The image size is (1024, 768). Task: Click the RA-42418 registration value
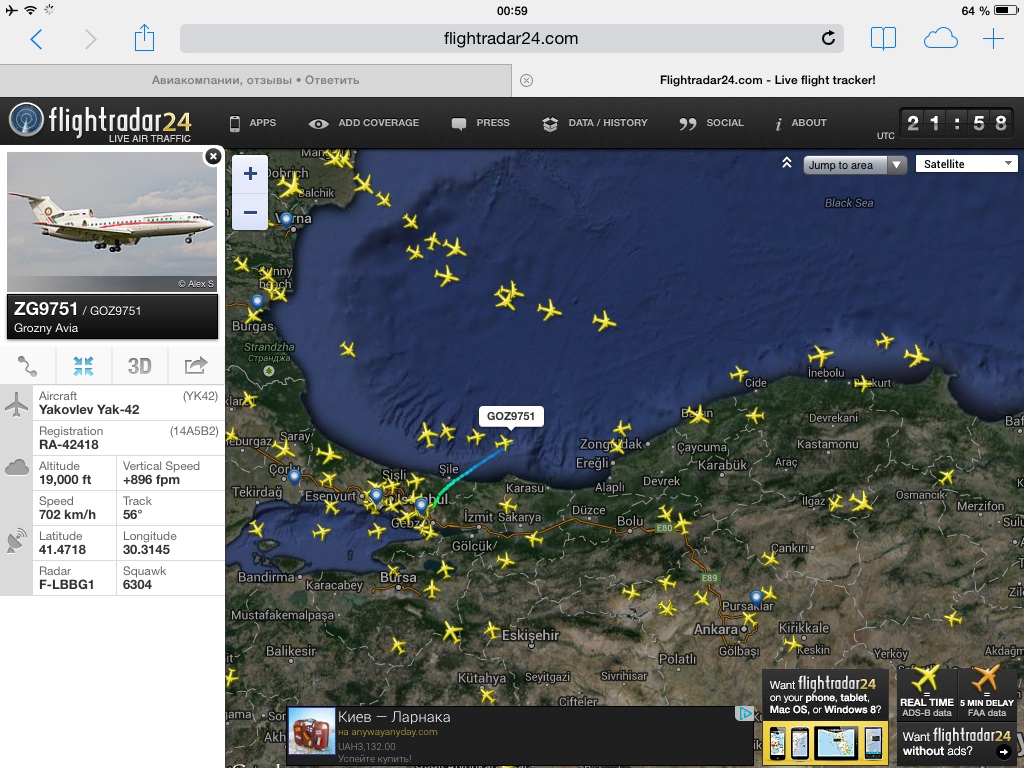(69, 445)
